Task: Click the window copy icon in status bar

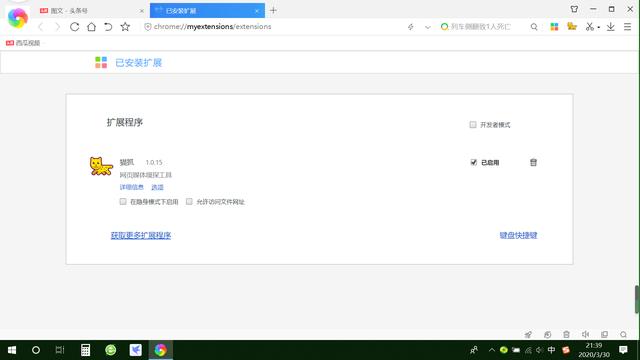Action: click(604, 335)
